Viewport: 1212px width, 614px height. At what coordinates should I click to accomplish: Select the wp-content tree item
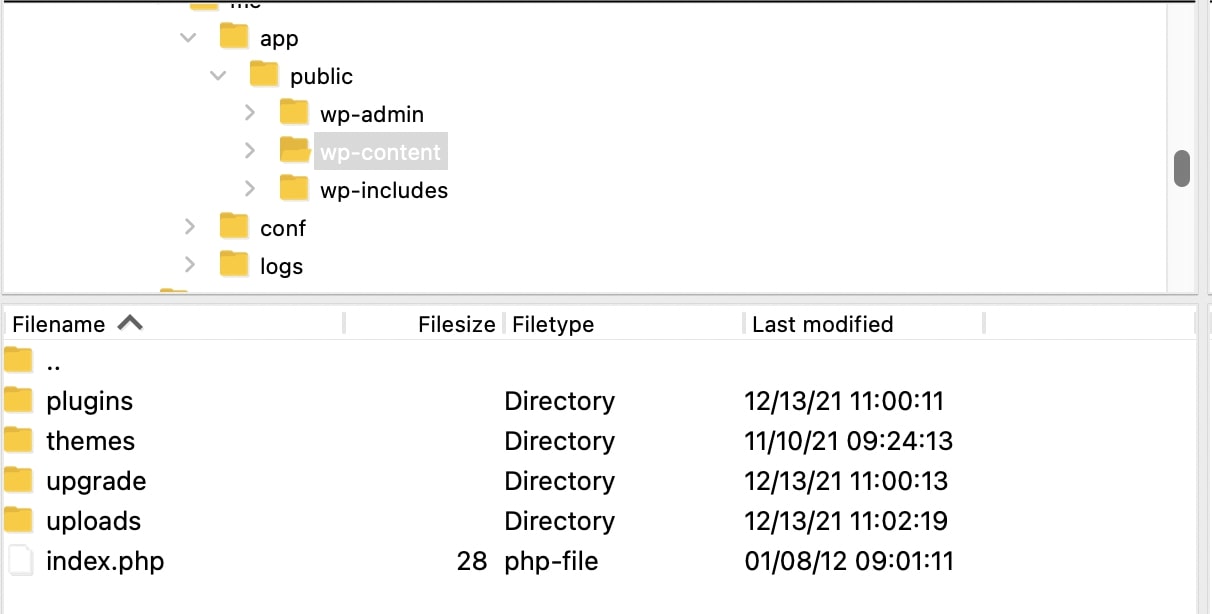[x=380, y=152]
